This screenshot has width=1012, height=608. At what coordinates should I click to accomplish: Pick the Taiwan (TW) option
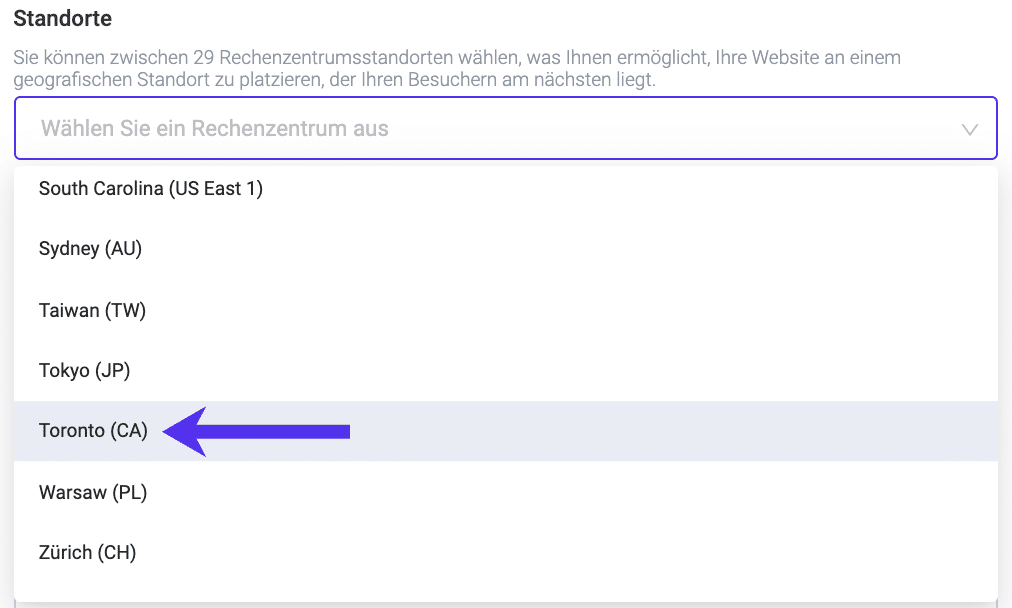coord(93,310)
